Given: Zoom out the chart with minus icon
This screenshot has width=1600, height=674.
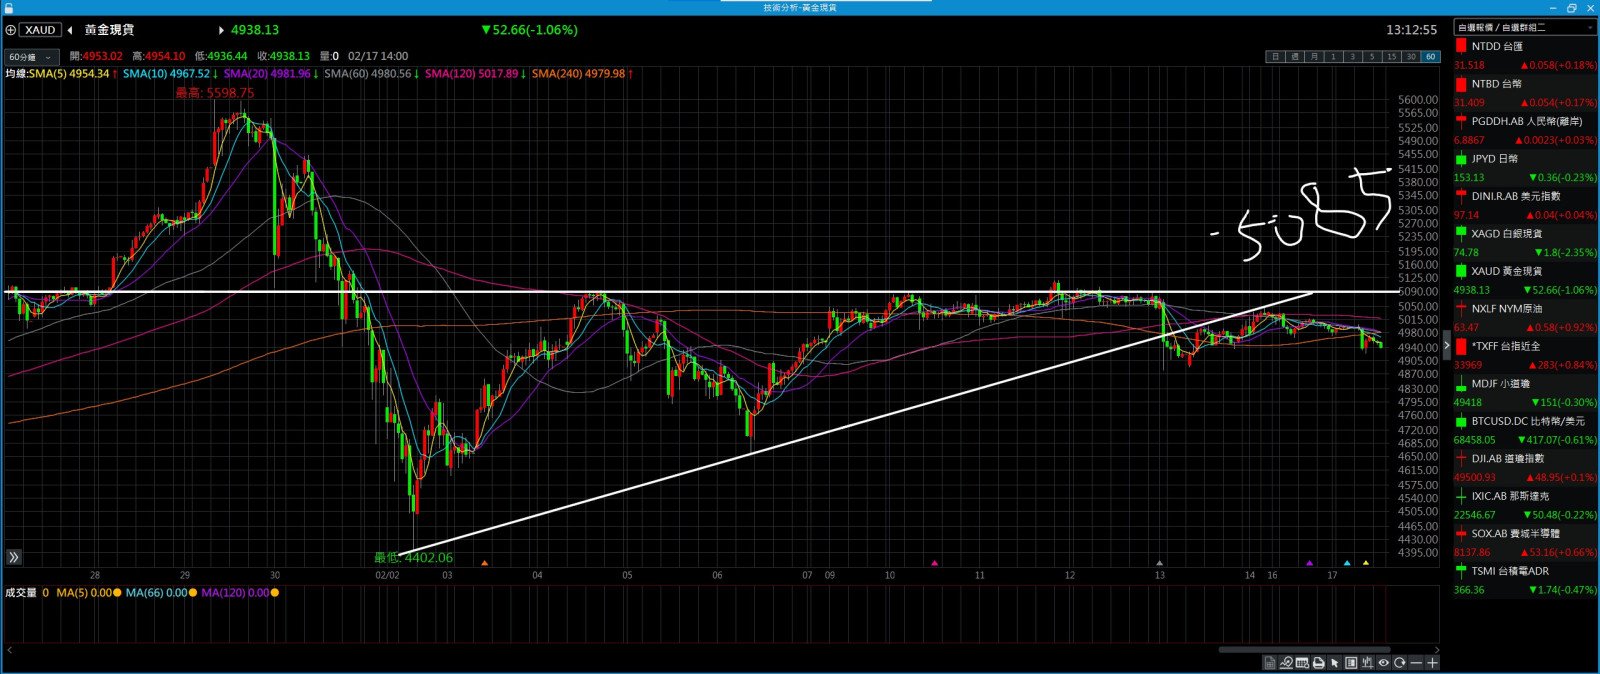Looking at the screenshot, I should tap(1416, 663).
